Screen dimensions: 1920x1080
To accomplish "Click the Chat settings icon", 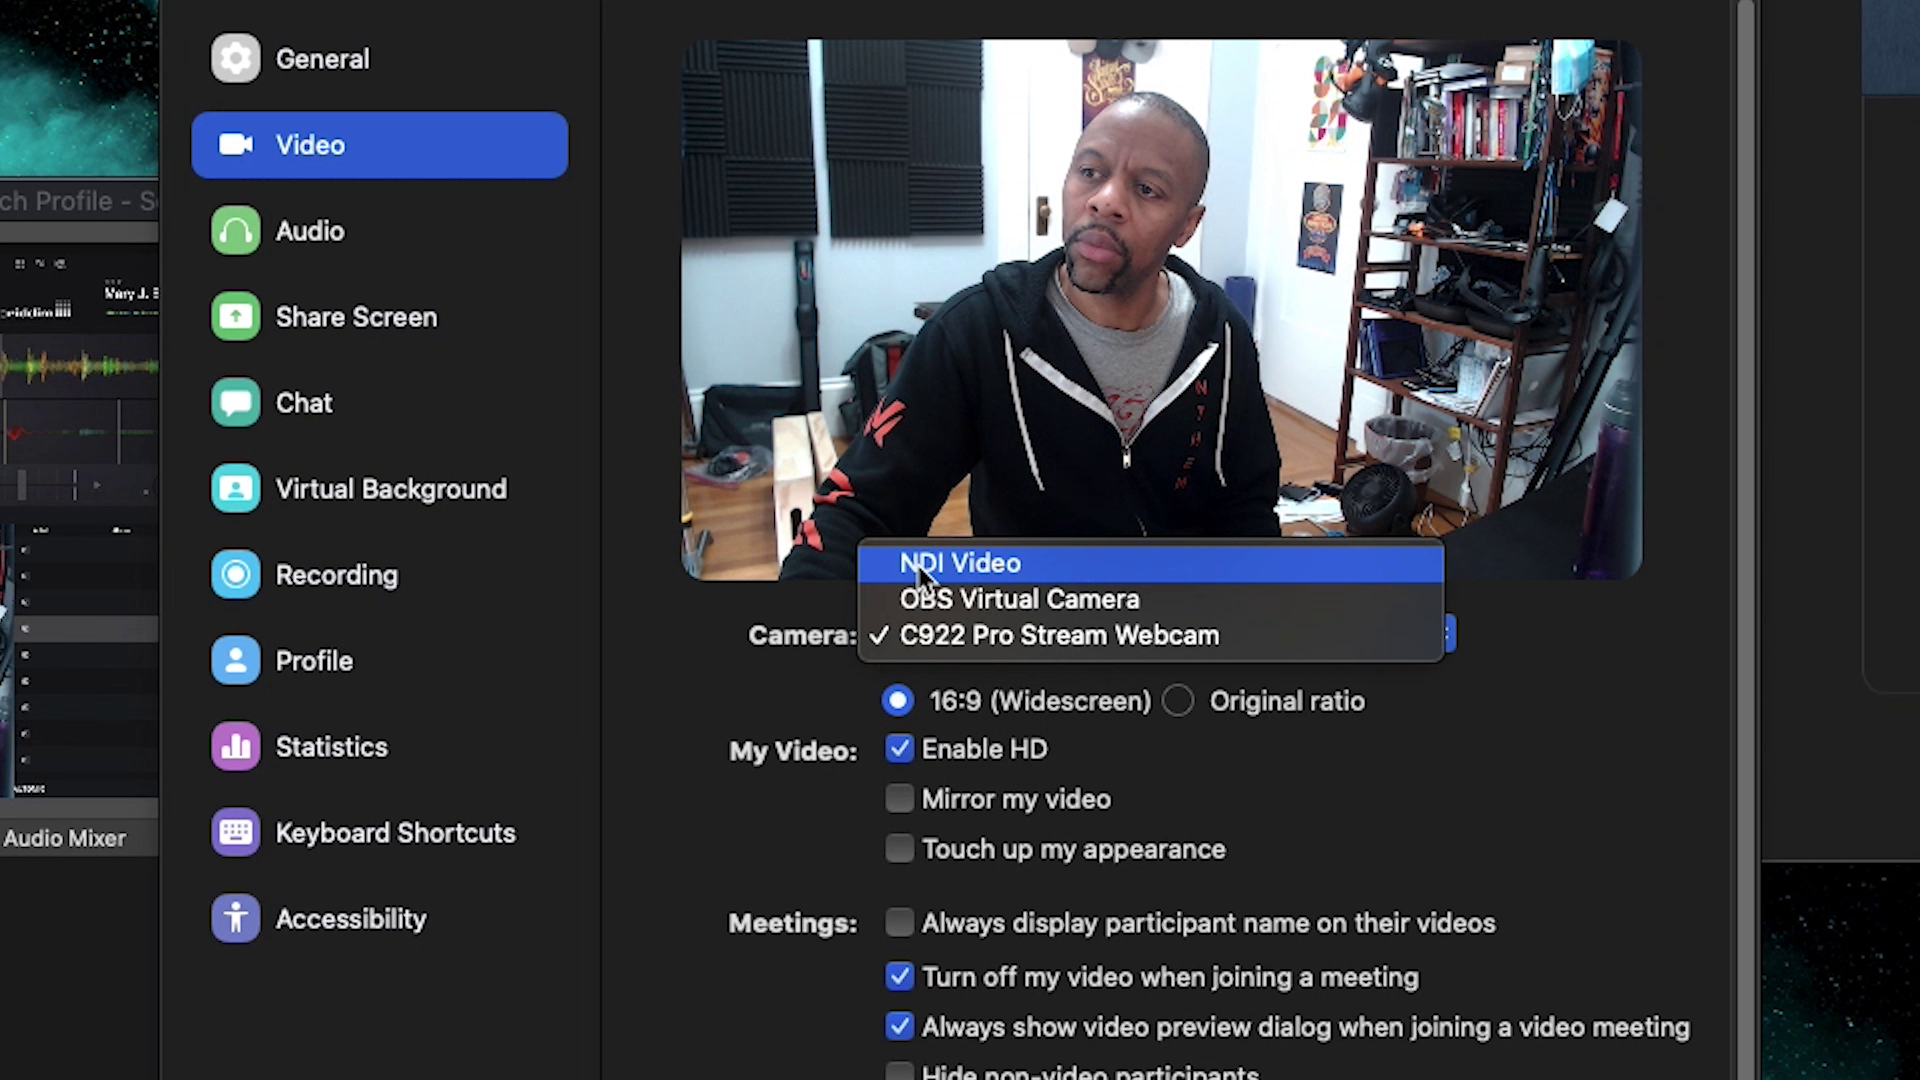I will point(236,404).
